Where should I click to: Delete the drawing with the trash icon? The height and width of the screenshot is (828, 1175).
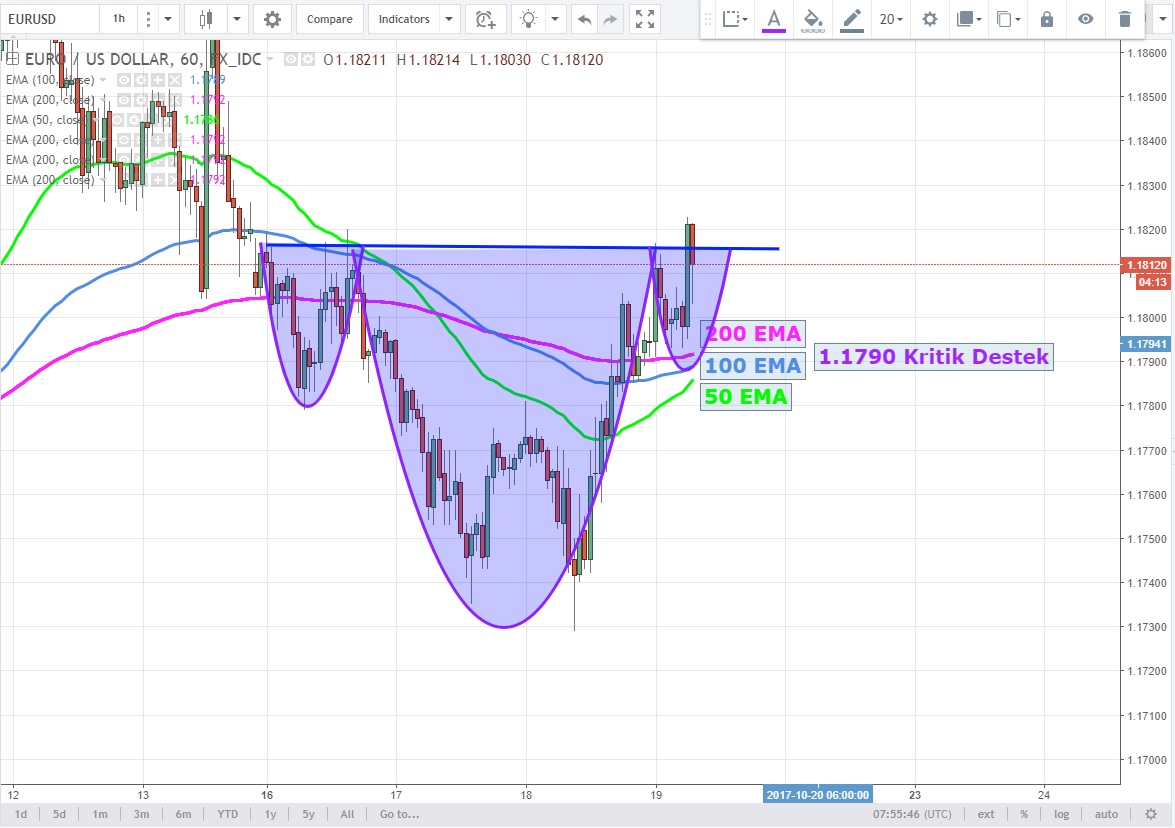click(1125, 19)
